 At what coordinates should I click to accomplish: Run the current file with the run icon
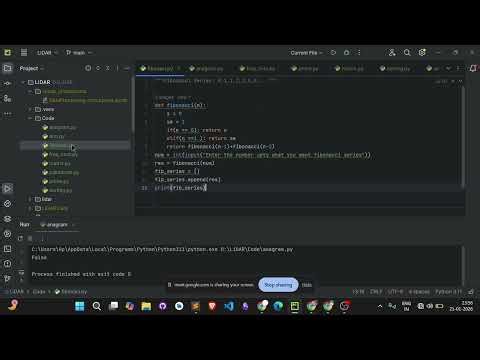click(x=333, y=53)
